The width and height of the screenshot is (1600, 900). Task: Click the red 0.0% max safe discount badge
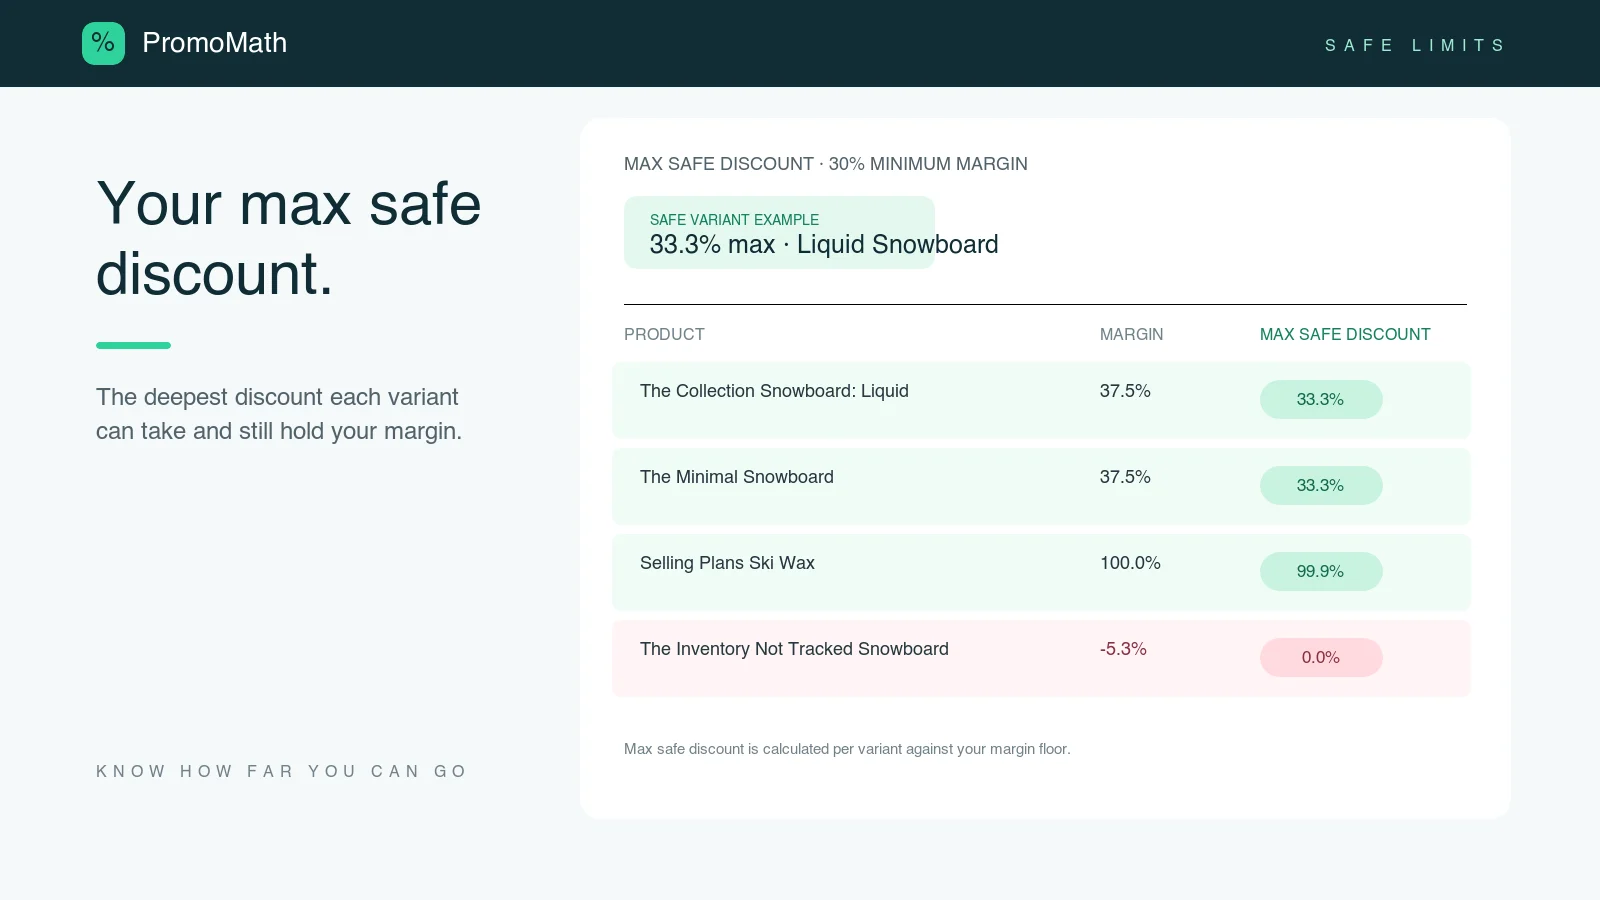pyautogui.click(x=1321, y=657)
